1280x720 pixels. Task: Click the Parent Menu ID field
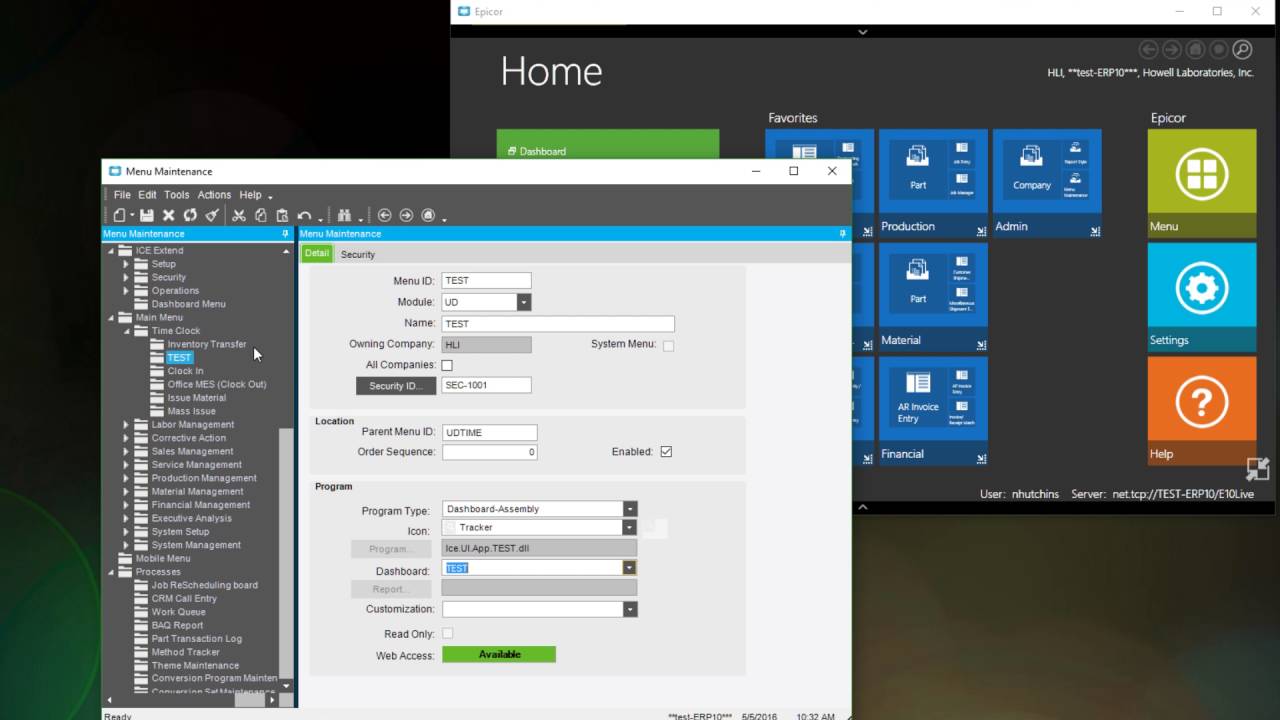(490, 433)
